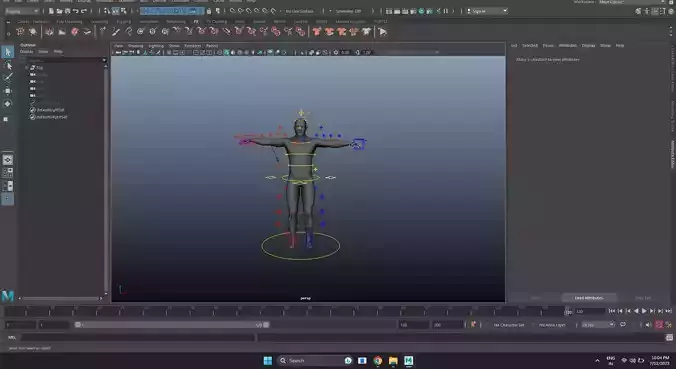Create a new scene file icon

pyautogui.click(x=51, y=11)
